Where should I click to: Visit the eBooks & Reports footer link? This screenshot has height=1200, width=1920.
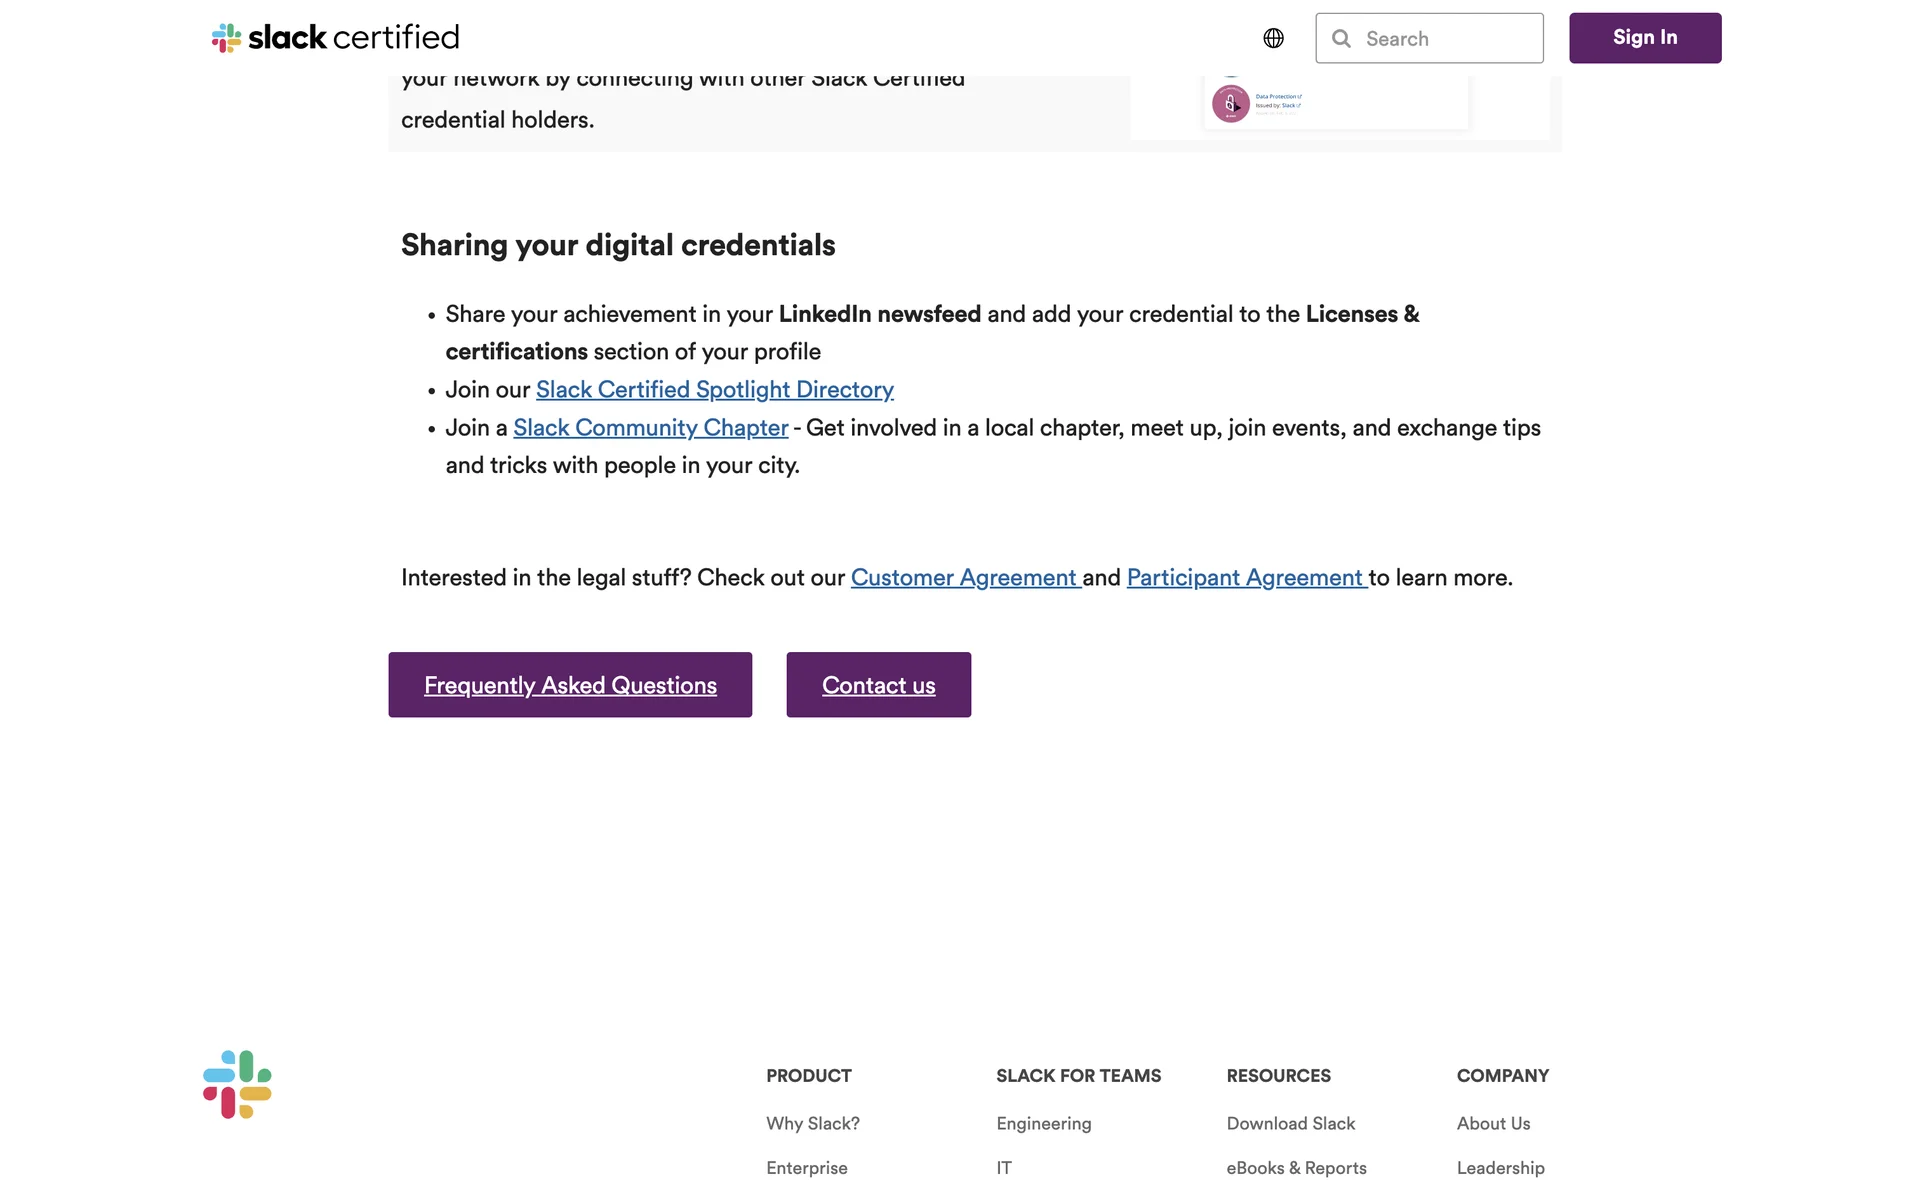1296,1168
